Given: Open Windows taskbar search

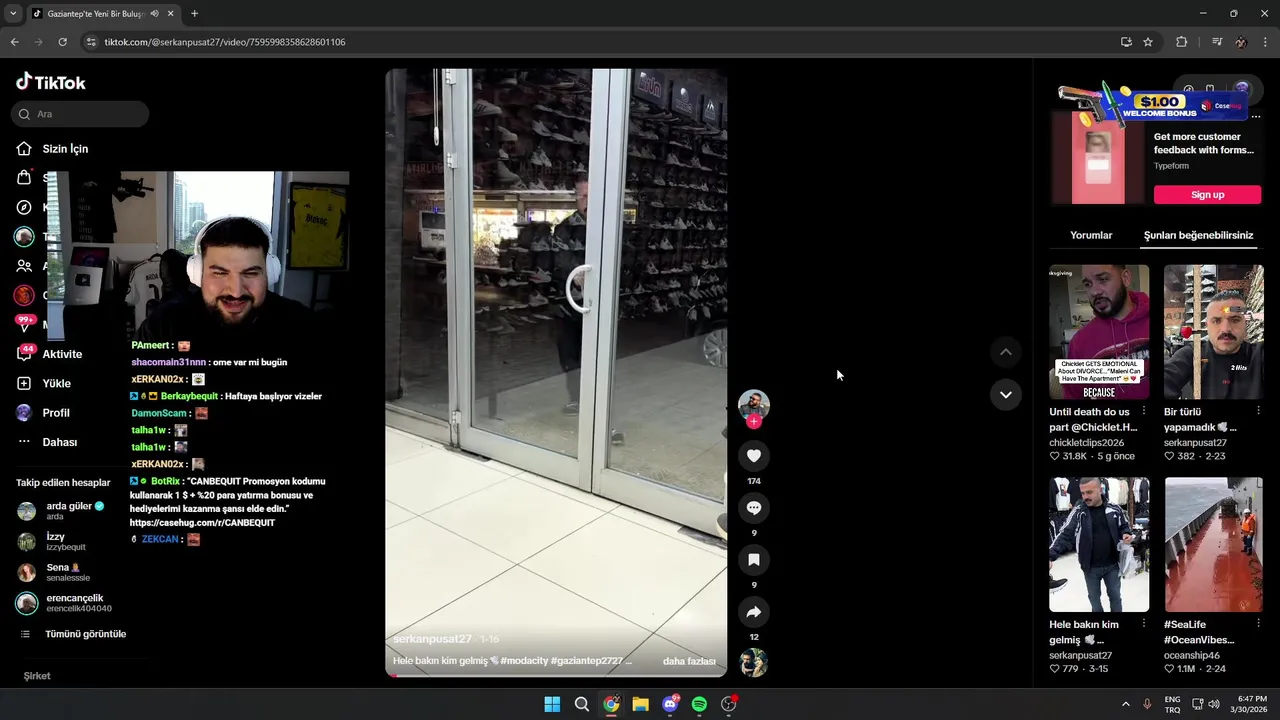Looking at the screenshot, I should (581, 704).
